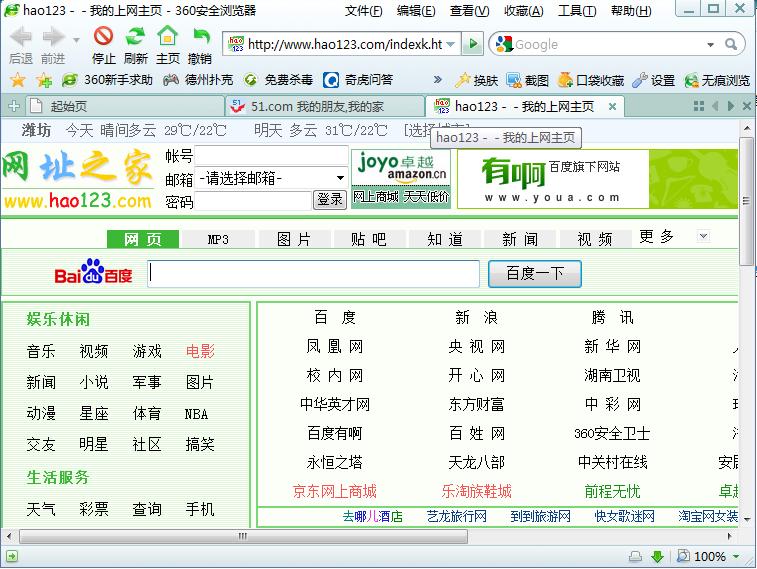Viewport: 757px width, 569px height.
Task: Click the joyo amazon.cn banner
Action: (401, 179)
